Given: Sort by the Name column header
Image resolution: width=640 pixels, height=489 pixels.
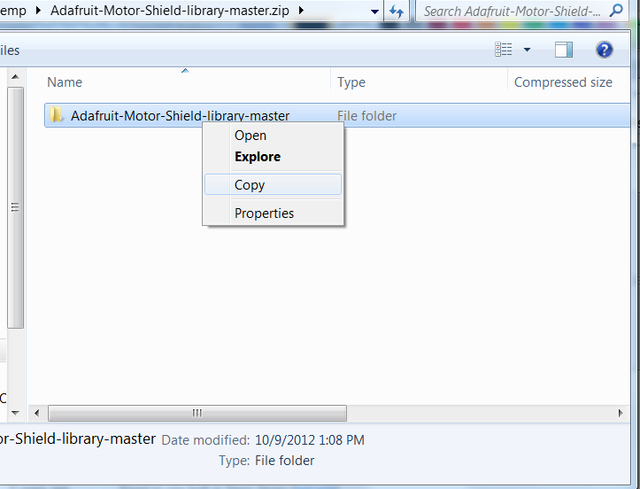Looking at the screenshot, I should (x=65, y=82).
